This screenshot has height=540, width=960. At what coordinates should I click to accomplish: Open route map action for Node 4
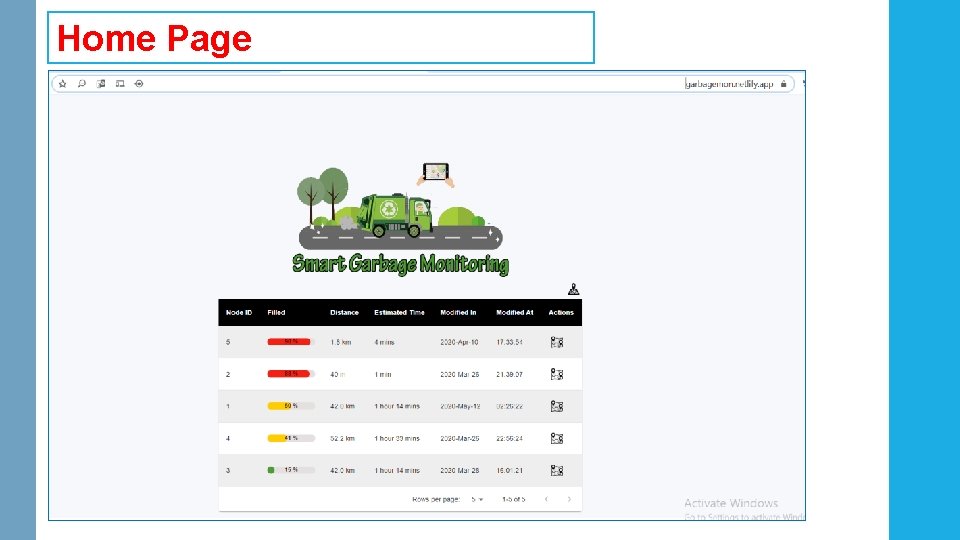tap(557, 438)
